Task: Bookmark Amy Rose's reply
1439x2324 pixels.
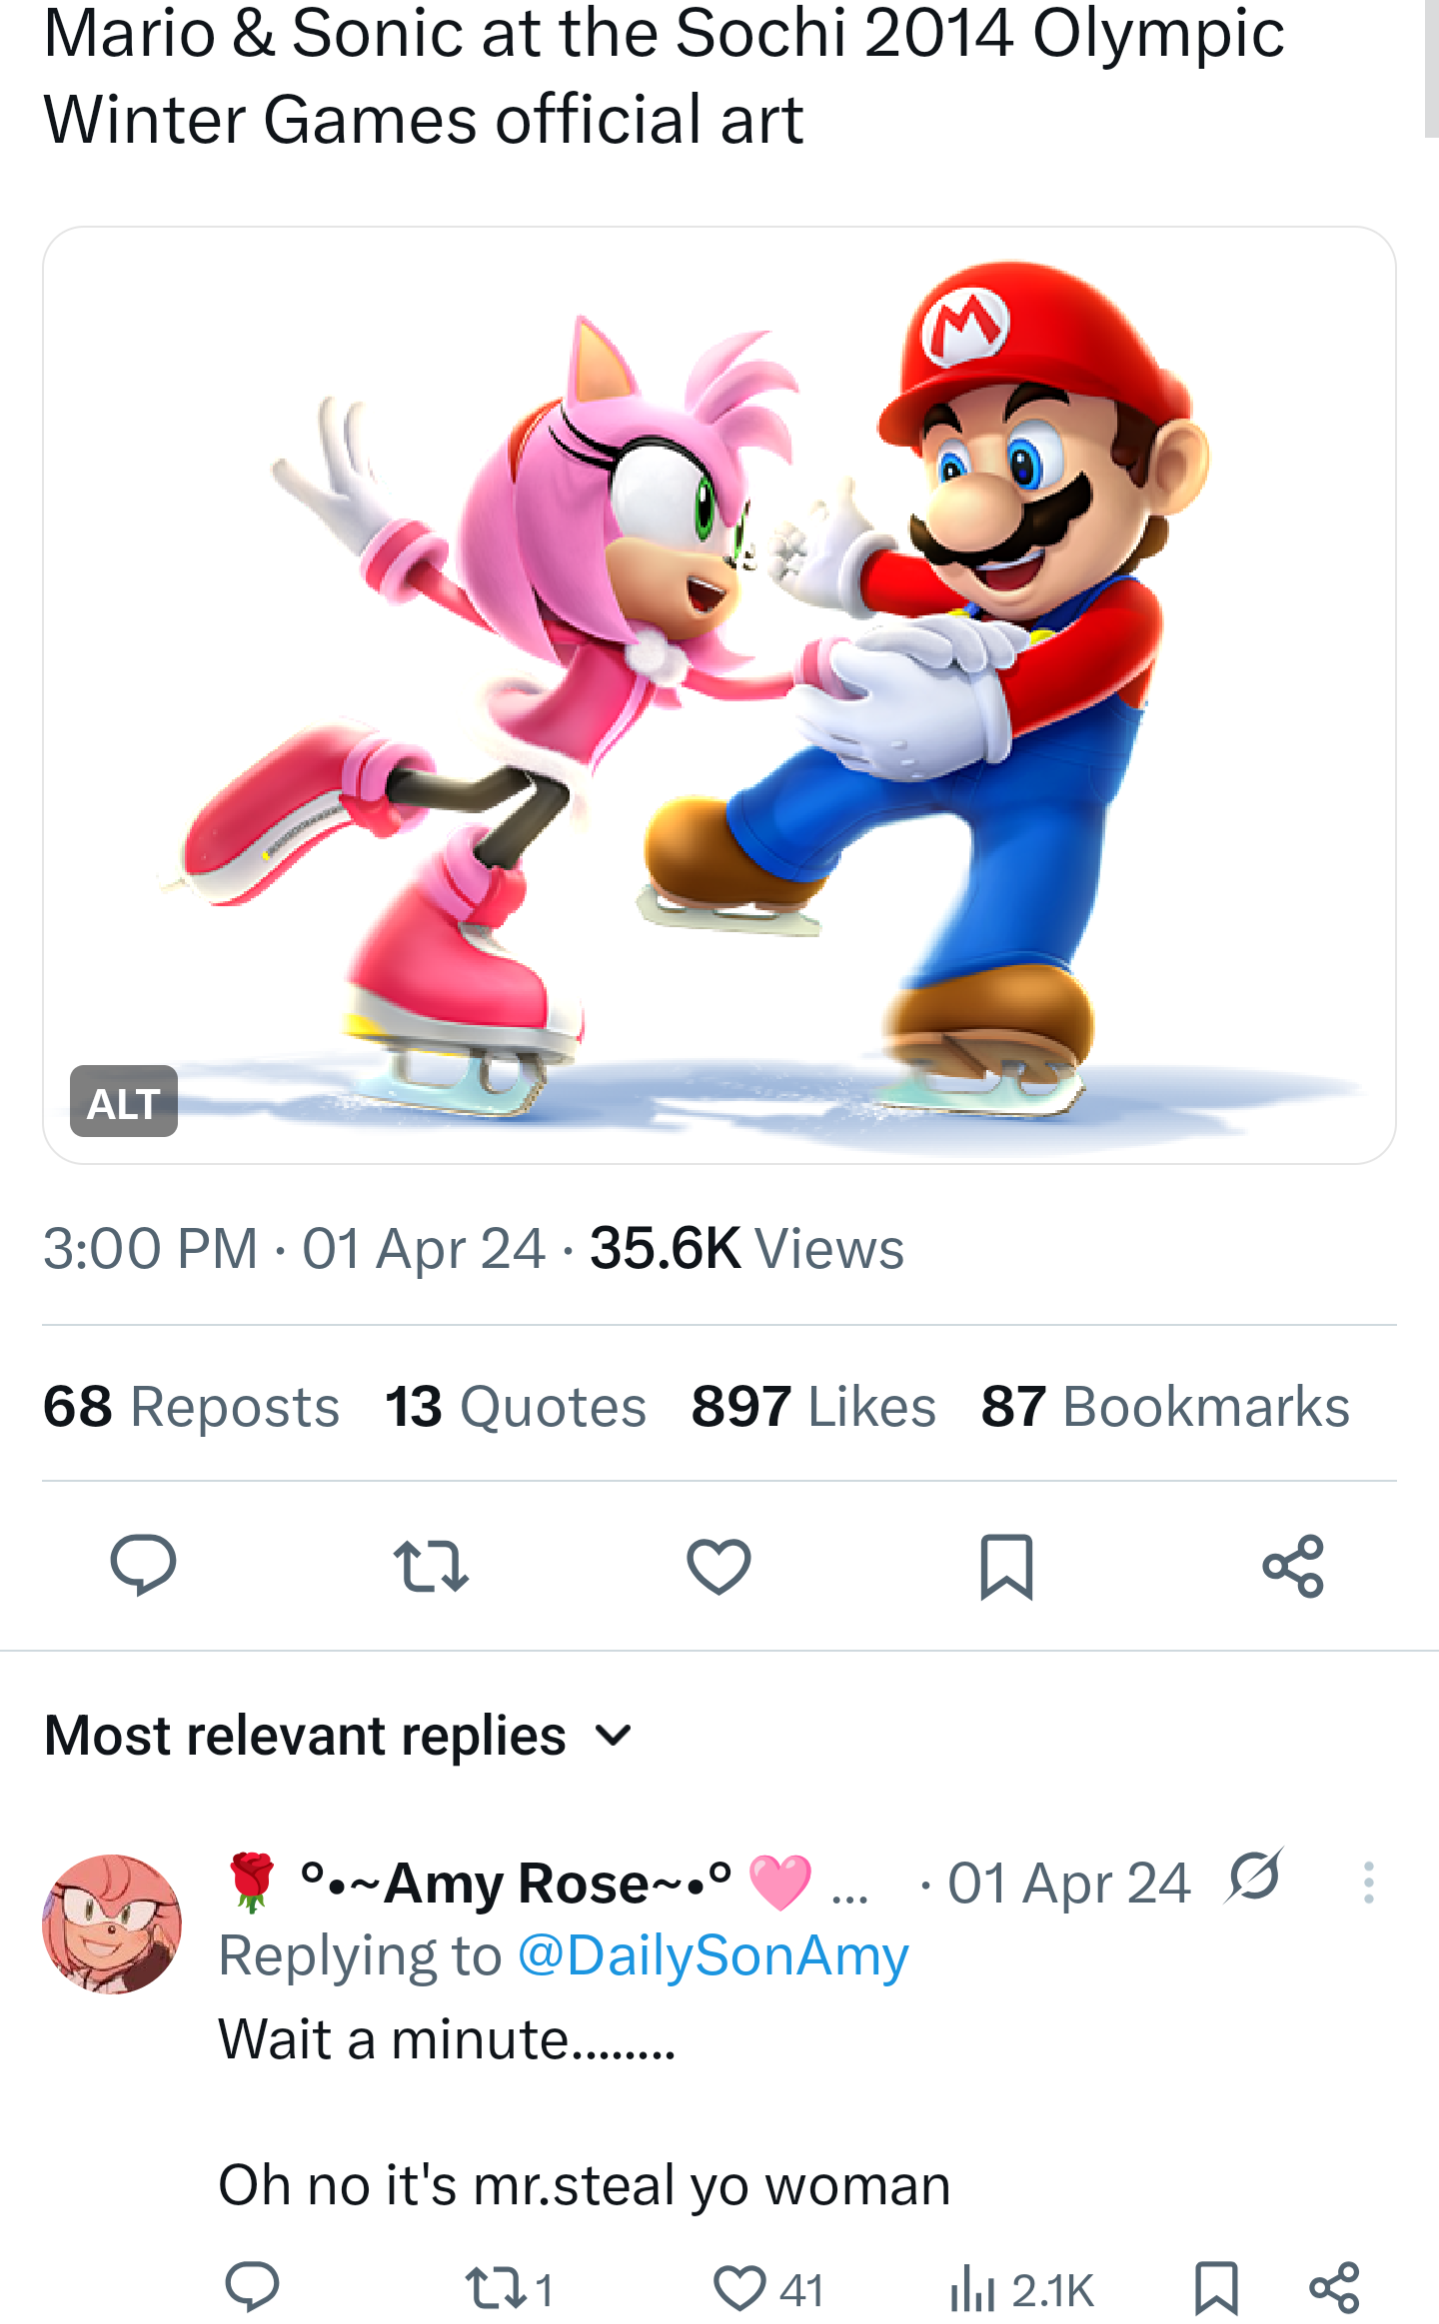Action: point(1217,2288)
